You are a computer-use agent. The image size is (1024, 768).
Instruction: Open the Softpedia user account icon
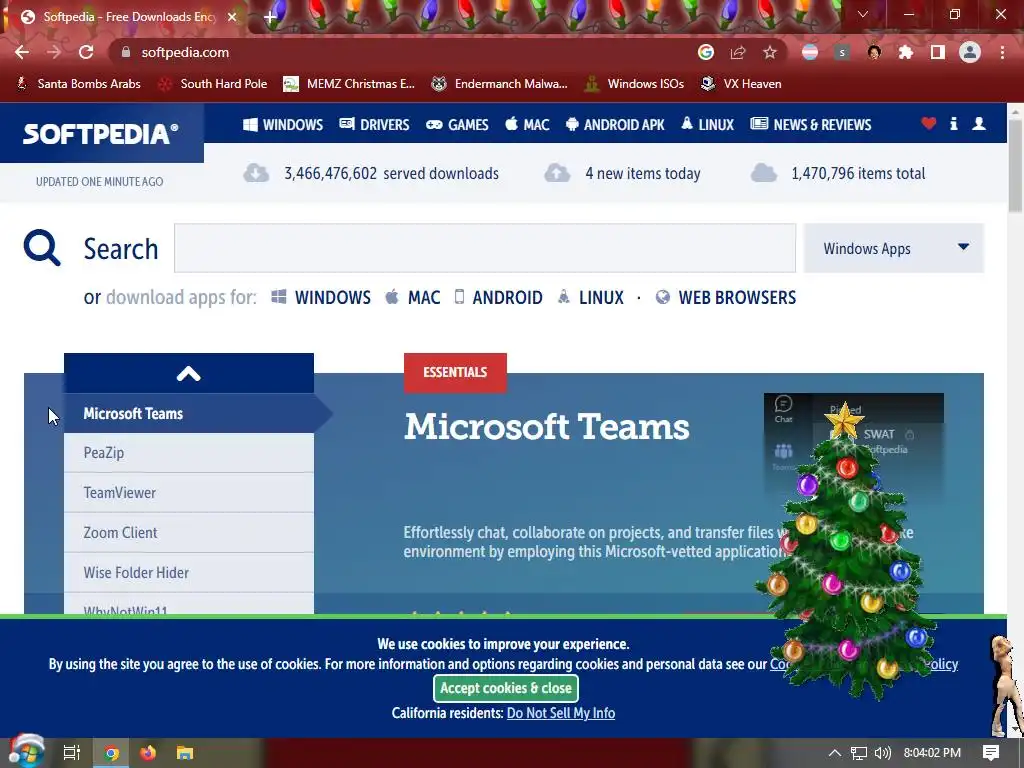point(979,123)
